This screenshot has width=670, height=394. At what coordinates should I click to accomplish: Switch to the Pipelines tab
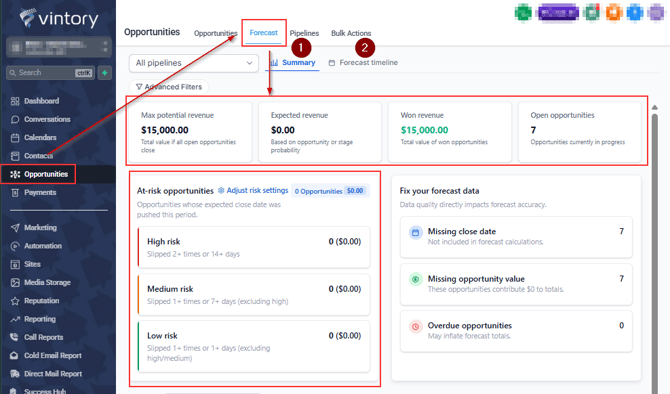point(304,33)
